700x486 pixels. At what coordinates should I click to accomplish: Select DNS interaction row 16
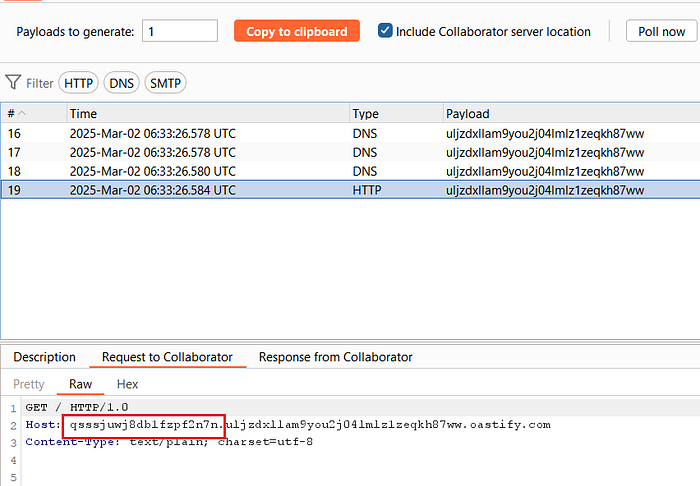pos(350,133)
